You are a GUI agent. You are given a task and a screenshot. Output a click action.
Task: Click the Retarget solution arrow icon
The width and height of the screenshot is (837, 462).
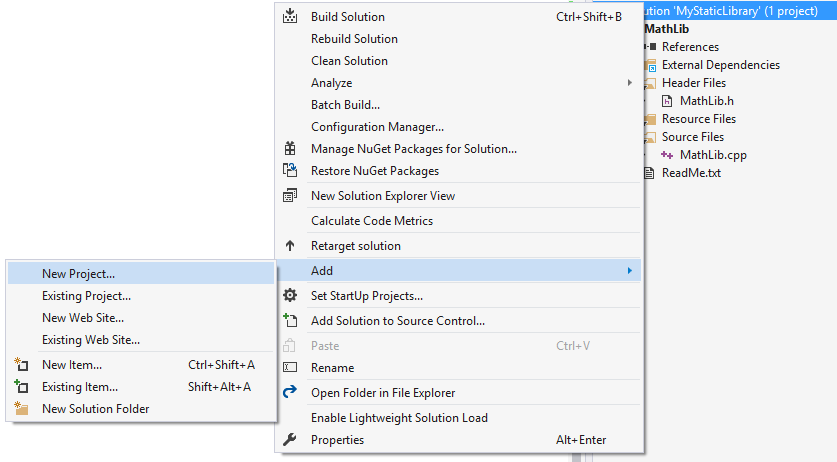pyautogui.click(x=290, y=246)
